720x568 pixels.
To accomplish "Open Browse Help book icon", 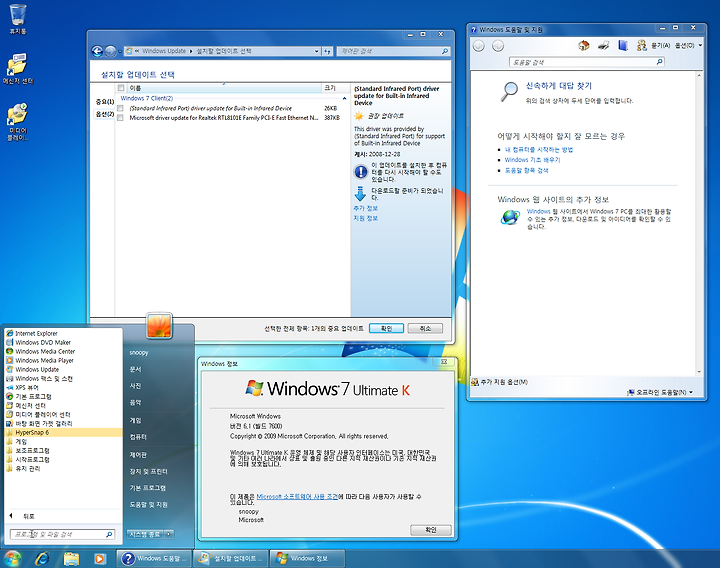I will point(623,45).
